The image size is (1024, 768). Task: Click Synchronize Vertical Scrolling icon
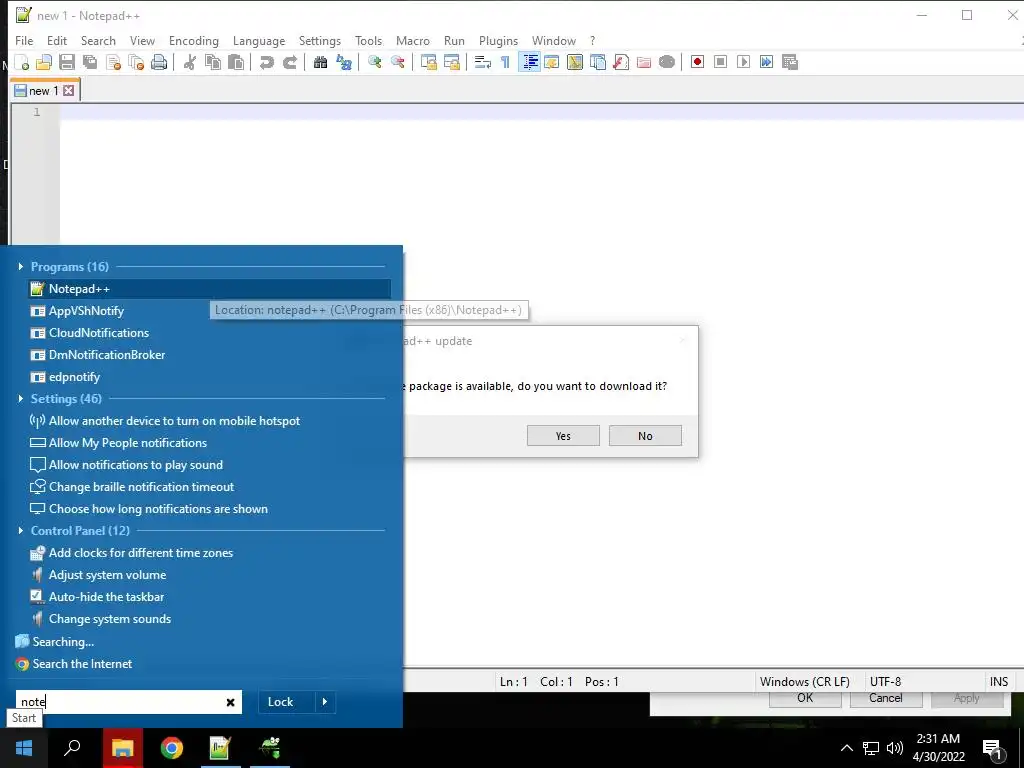tap(428, 62)
